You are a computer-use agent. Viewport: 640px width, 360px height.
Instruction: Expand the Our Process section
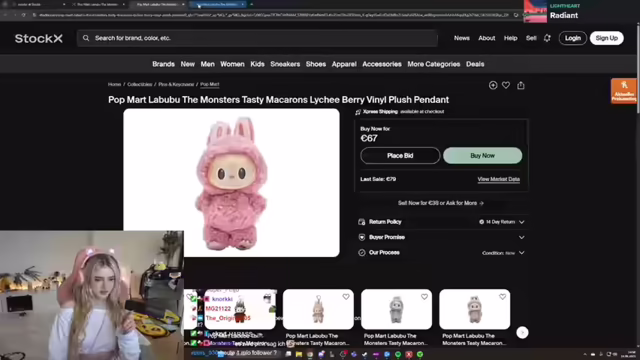click(x=522, y=253)
